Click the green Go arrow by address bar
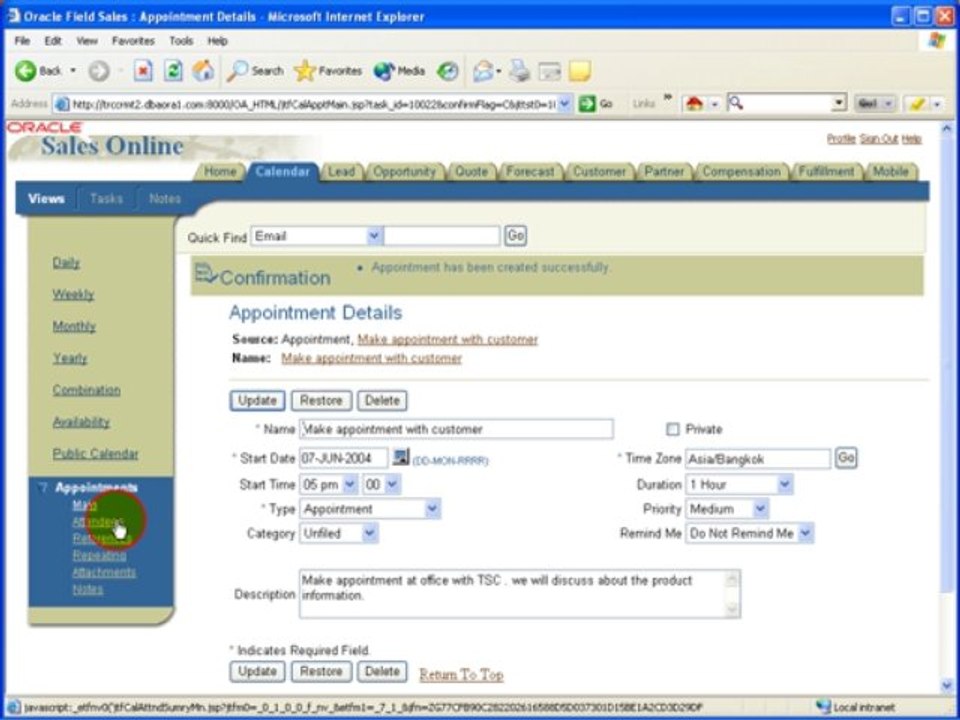This screenshot has height=720, width=960. 587,104
